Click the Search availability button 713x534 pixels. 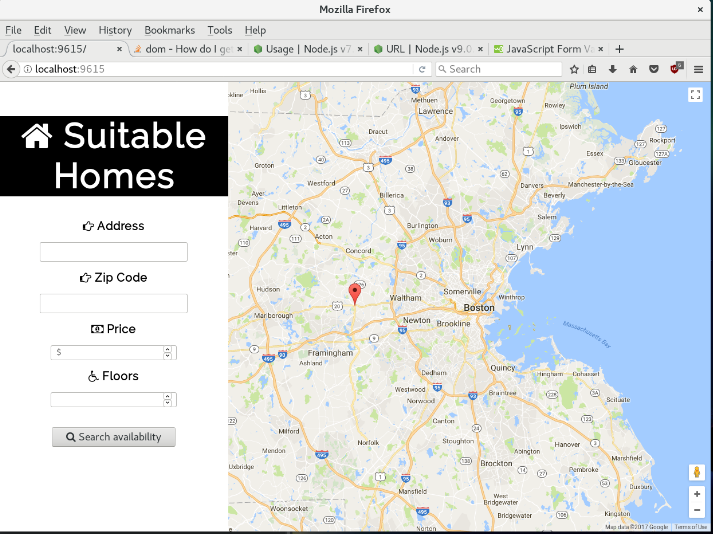(x=114, y=437)
